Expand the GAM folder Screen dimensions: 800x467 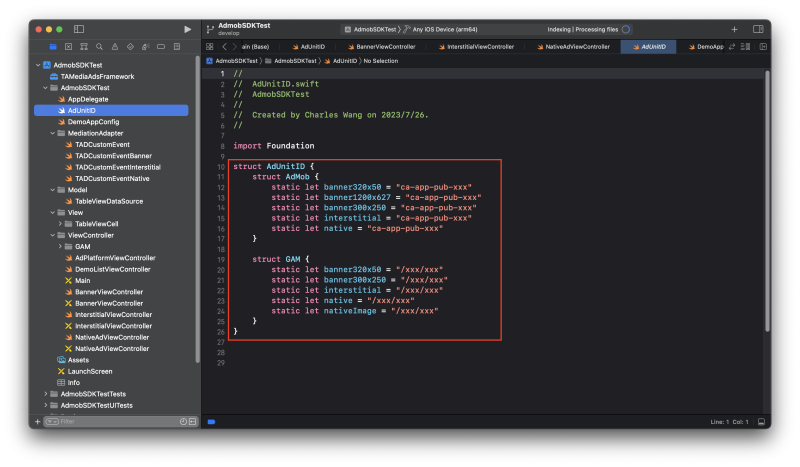point(60,247)
